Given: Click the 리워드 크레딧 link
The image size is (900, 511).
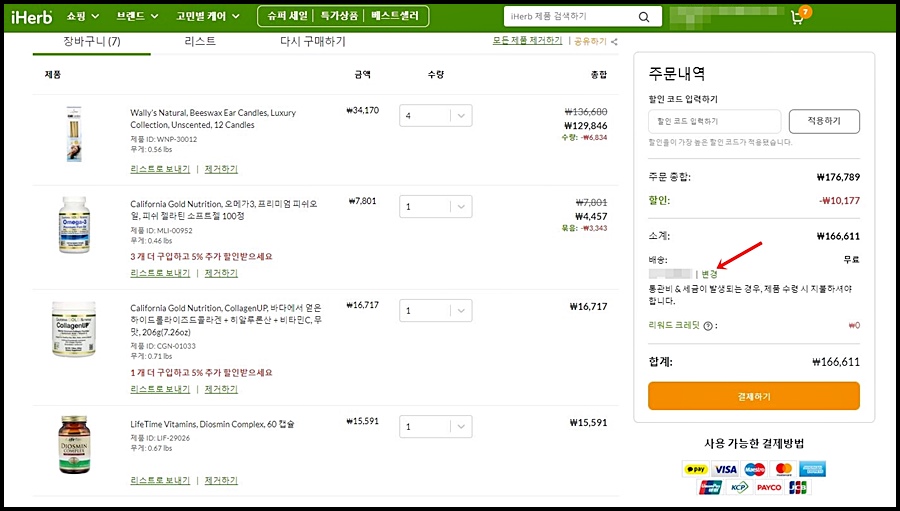Looking at the screenshot, I should [x=674, y=325].
